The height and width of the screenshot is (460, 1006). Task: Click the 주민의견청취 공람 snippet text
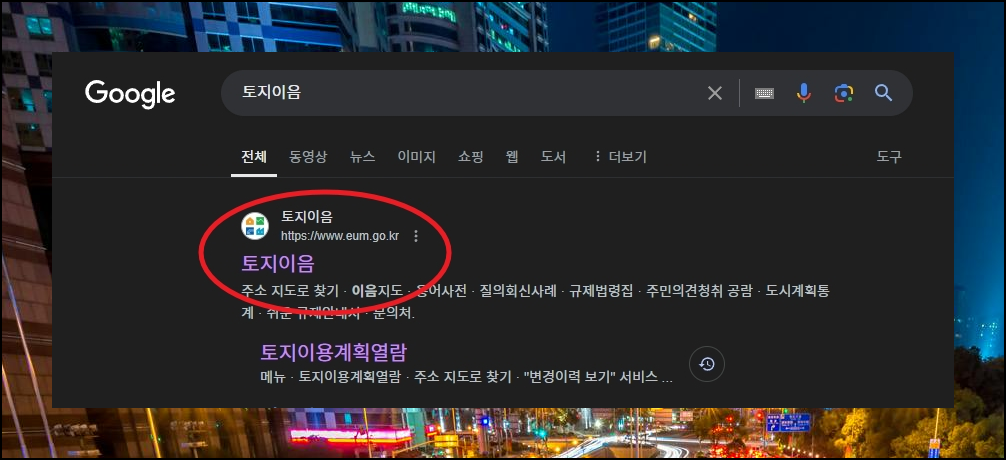tap(700, 291)
